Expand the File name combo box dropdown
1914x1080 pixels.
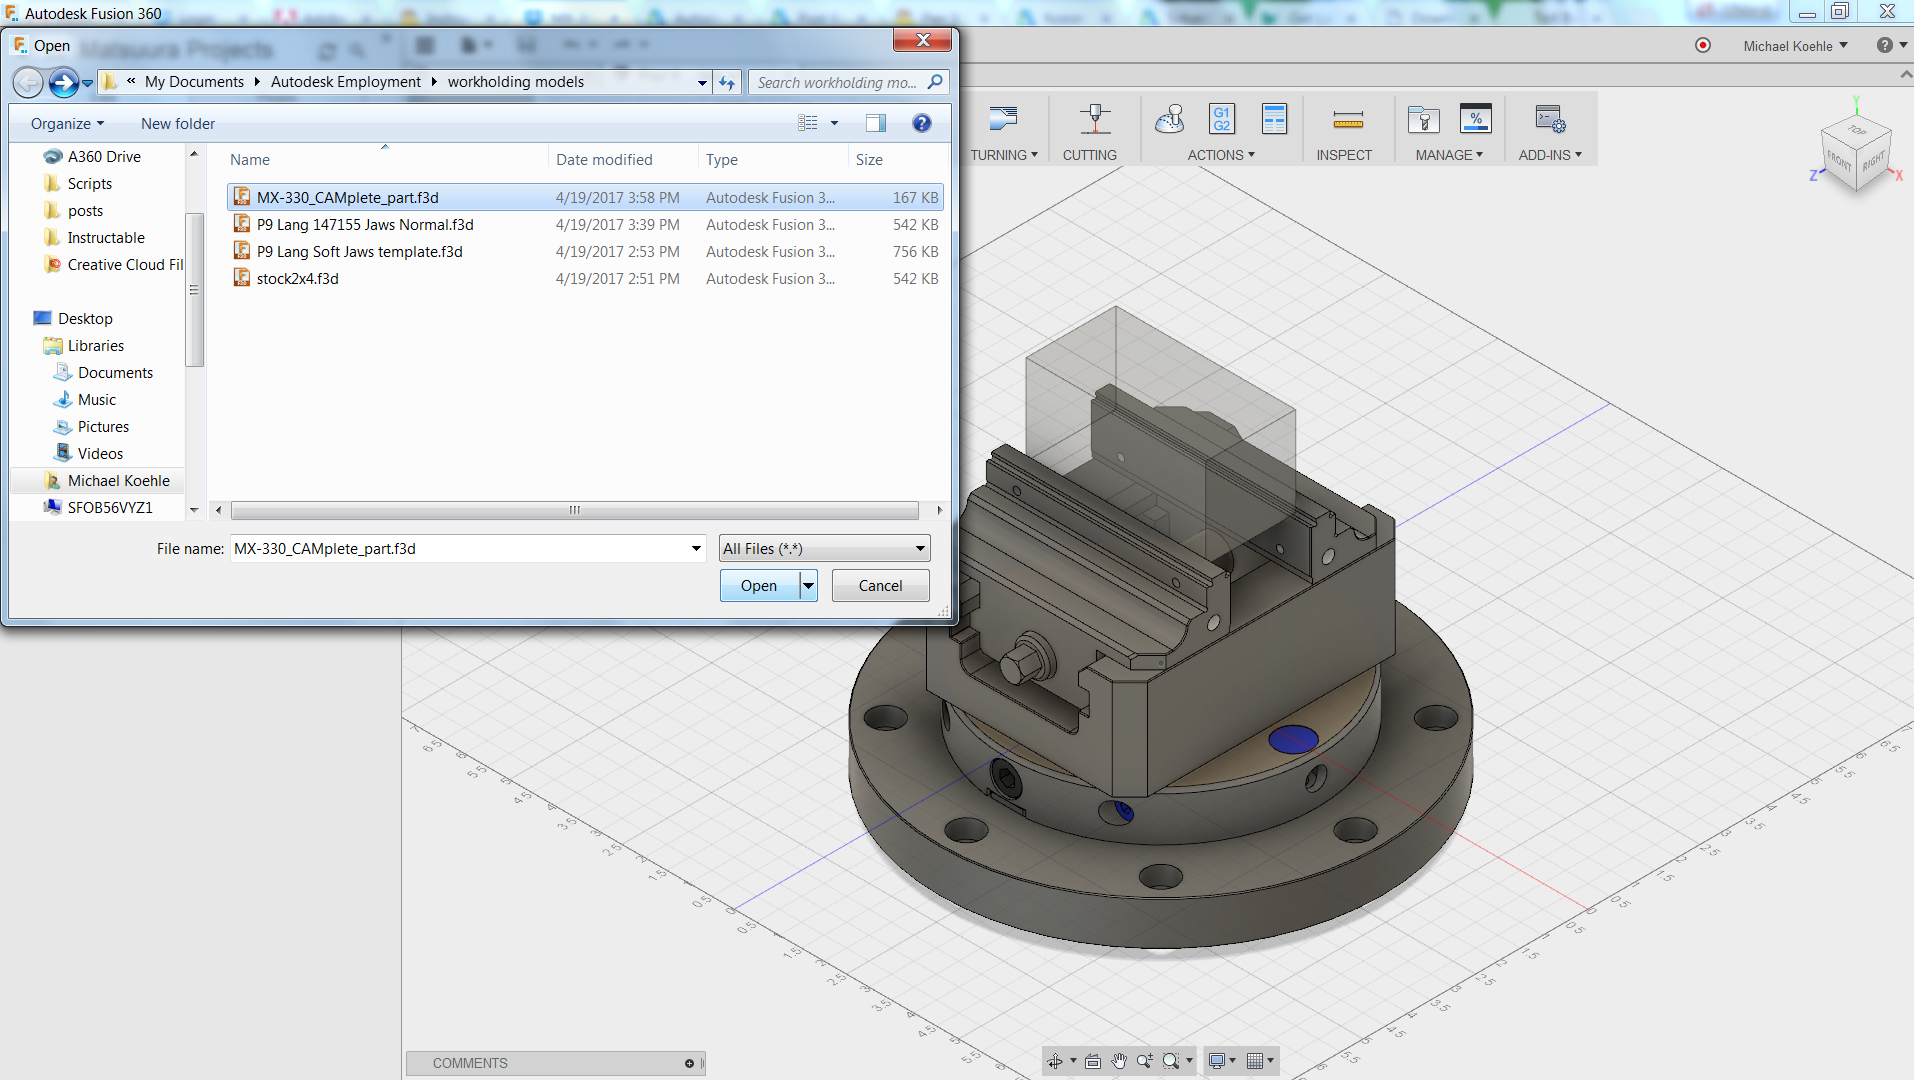[696, 549]
